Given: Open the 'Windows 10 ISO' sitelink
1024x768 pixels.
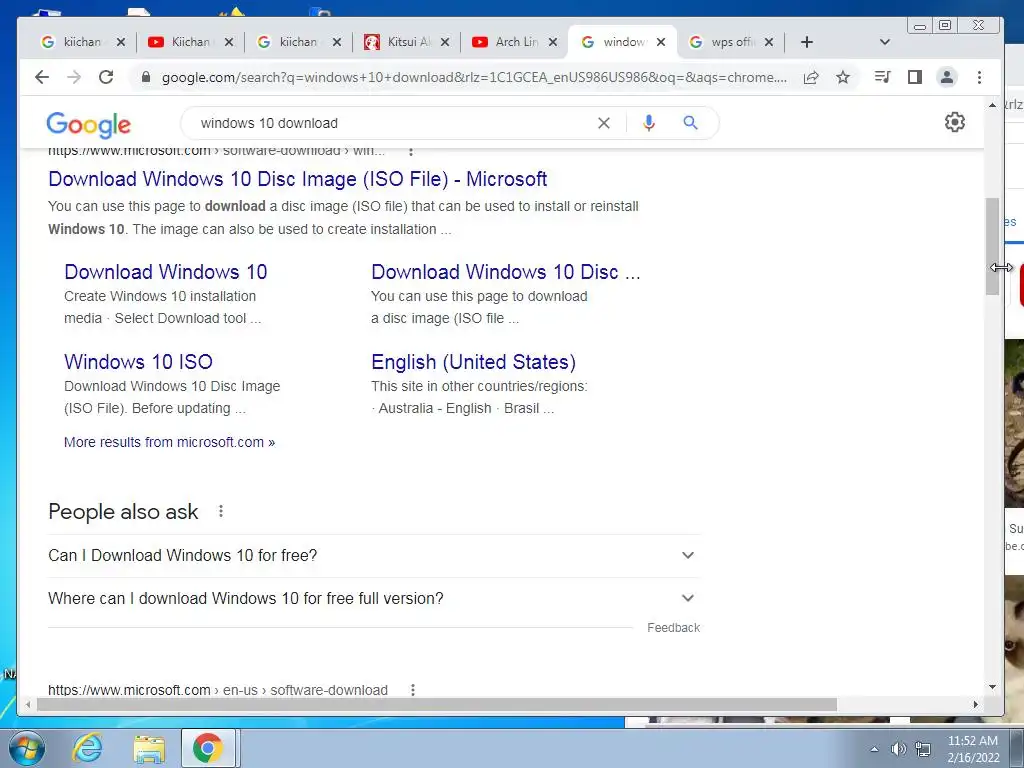Looking at the screenshot, I should click(138, 362).
